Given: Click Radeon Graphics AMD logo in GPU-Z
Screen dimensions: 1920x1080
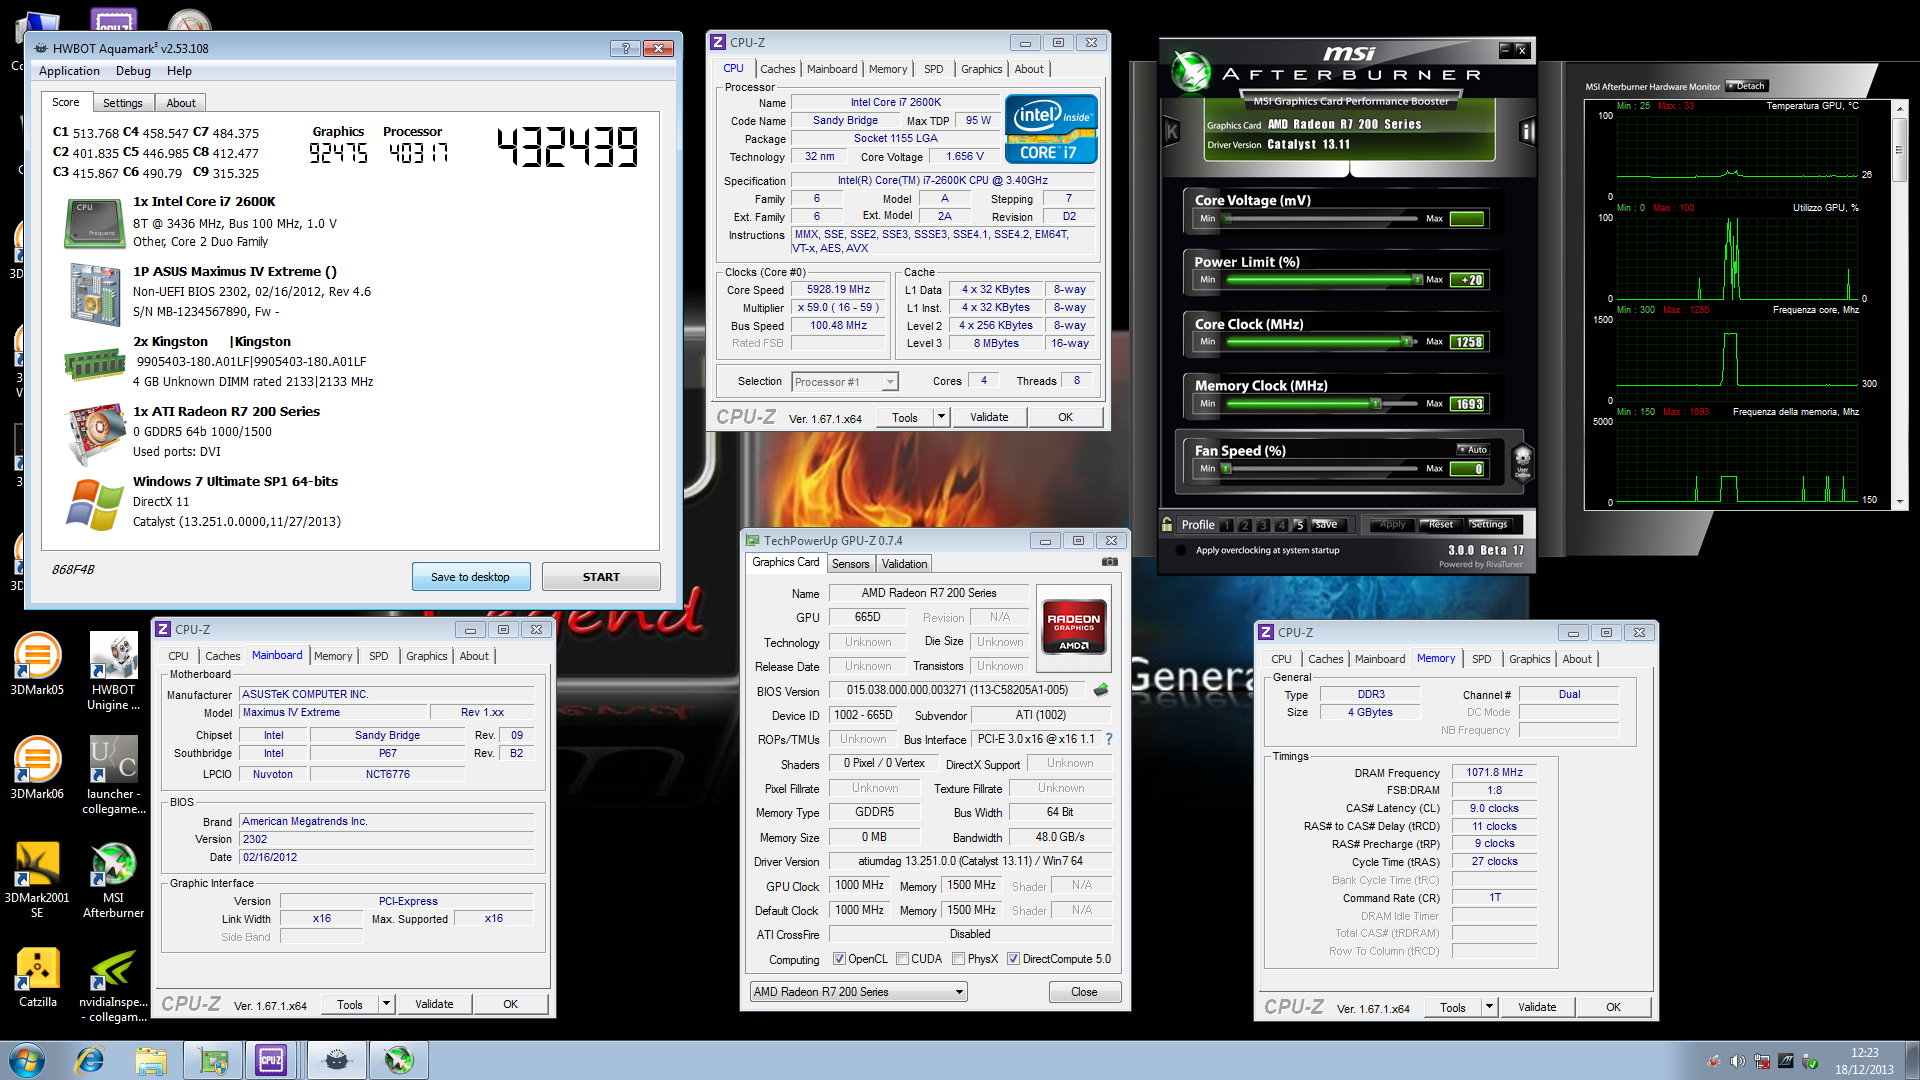Looking at the screenshot, I should 1074,626.
